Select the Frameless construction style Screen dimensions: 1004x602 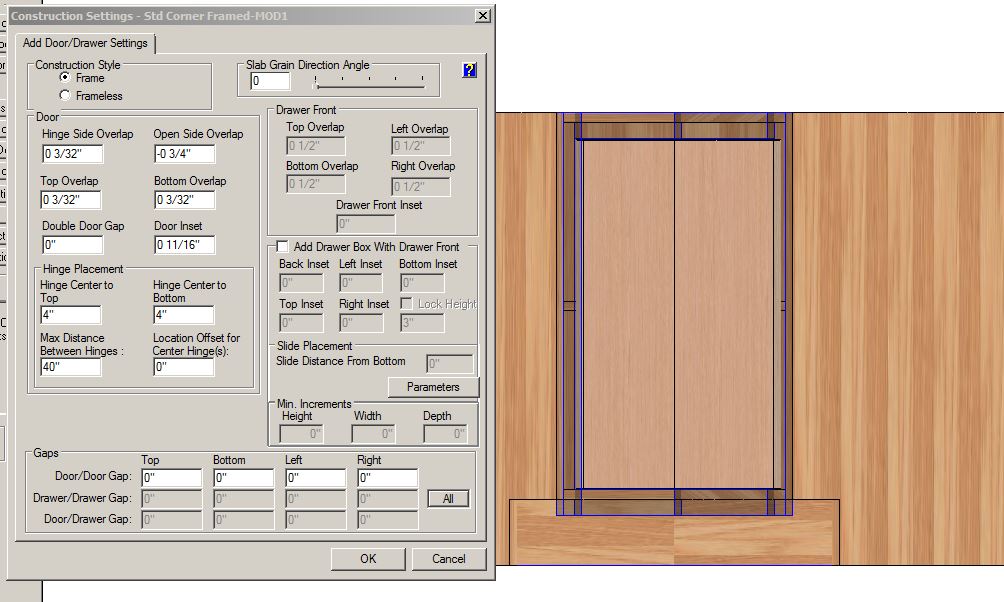tap(66, 96)
